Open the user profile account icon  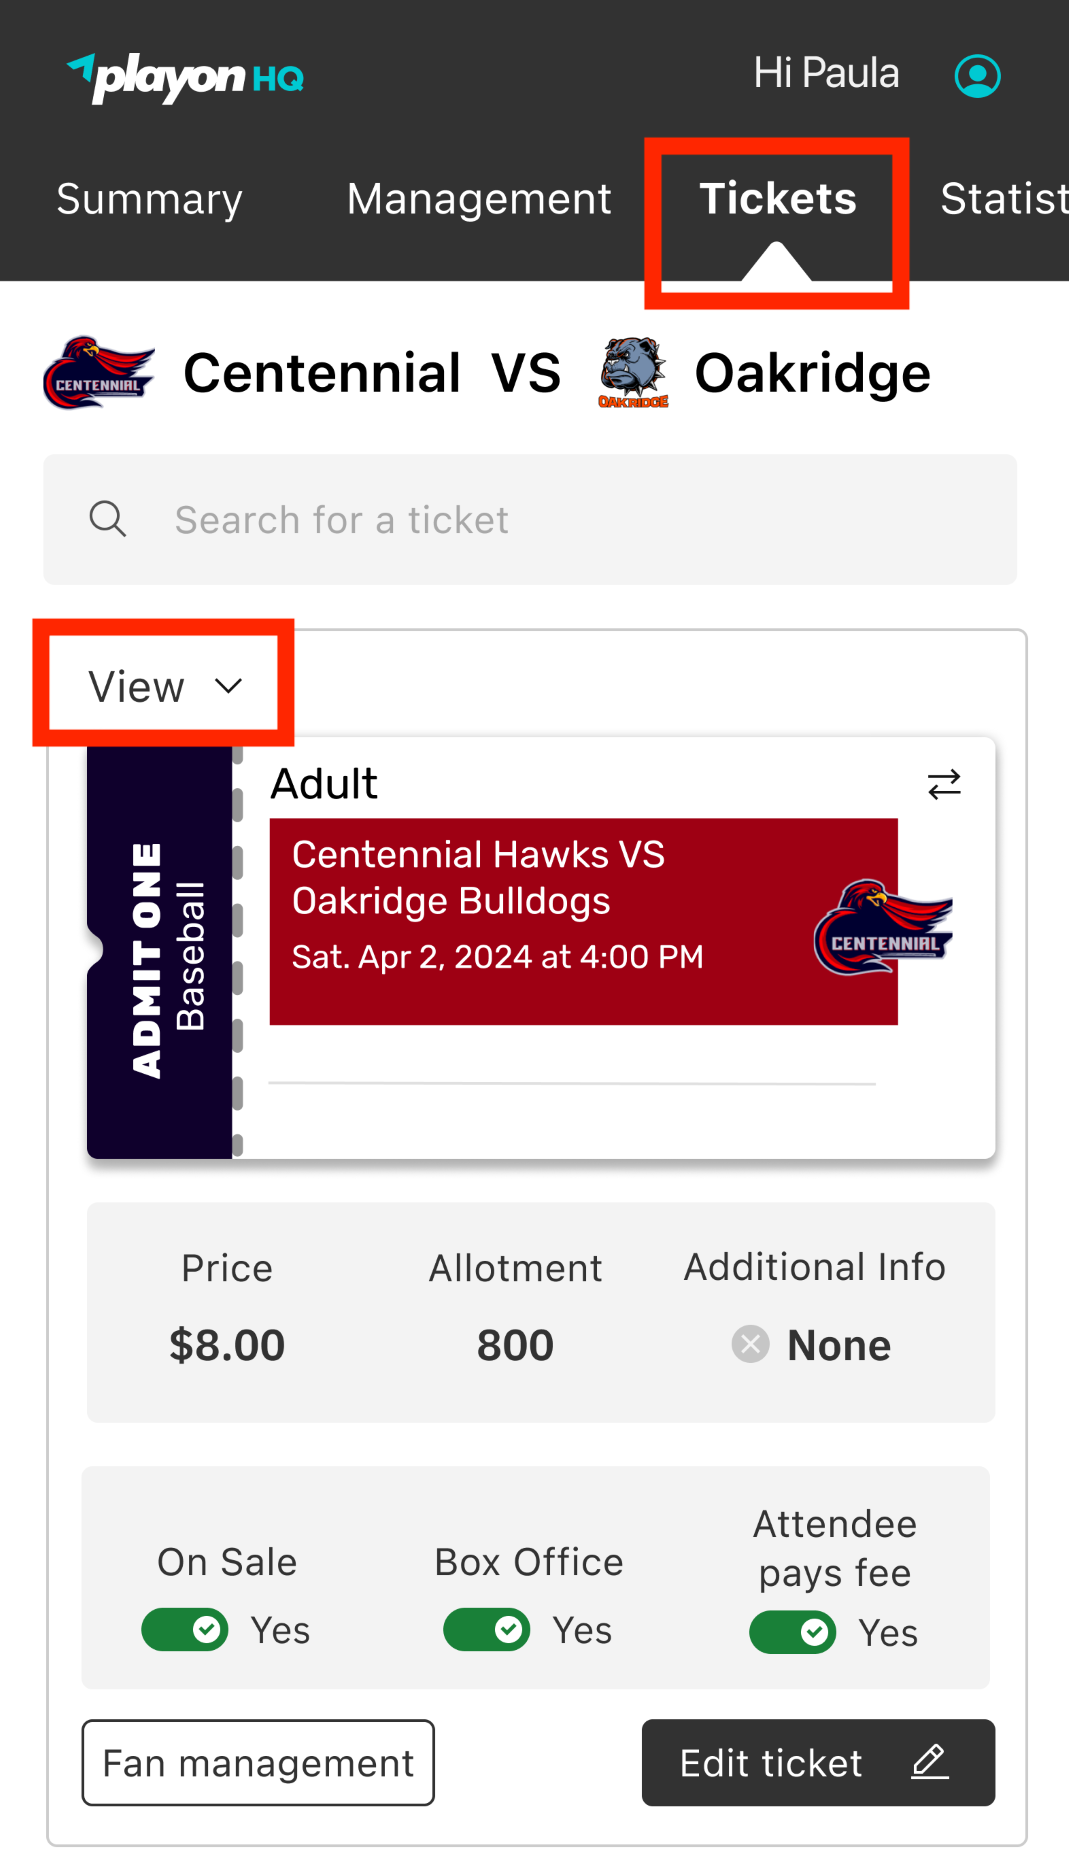[977, 74]
